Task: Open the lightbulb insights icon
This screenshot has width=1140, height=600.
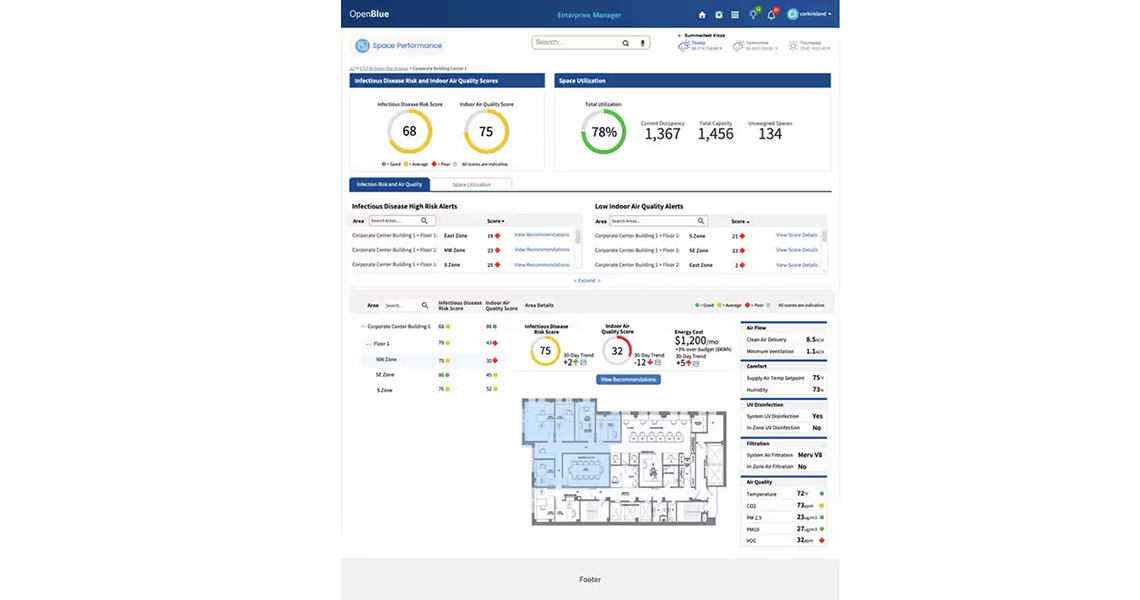Action: pos(753,15)
